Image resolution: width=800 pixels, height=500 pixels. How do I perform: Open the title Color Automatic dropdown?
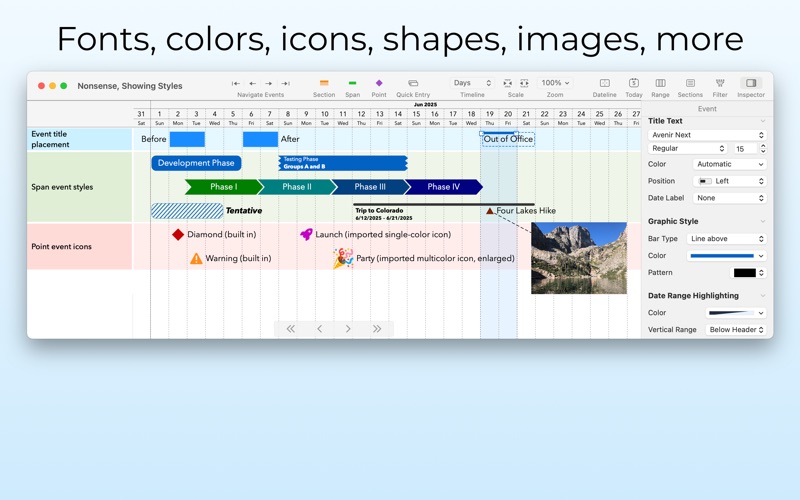tap(729, 164)
